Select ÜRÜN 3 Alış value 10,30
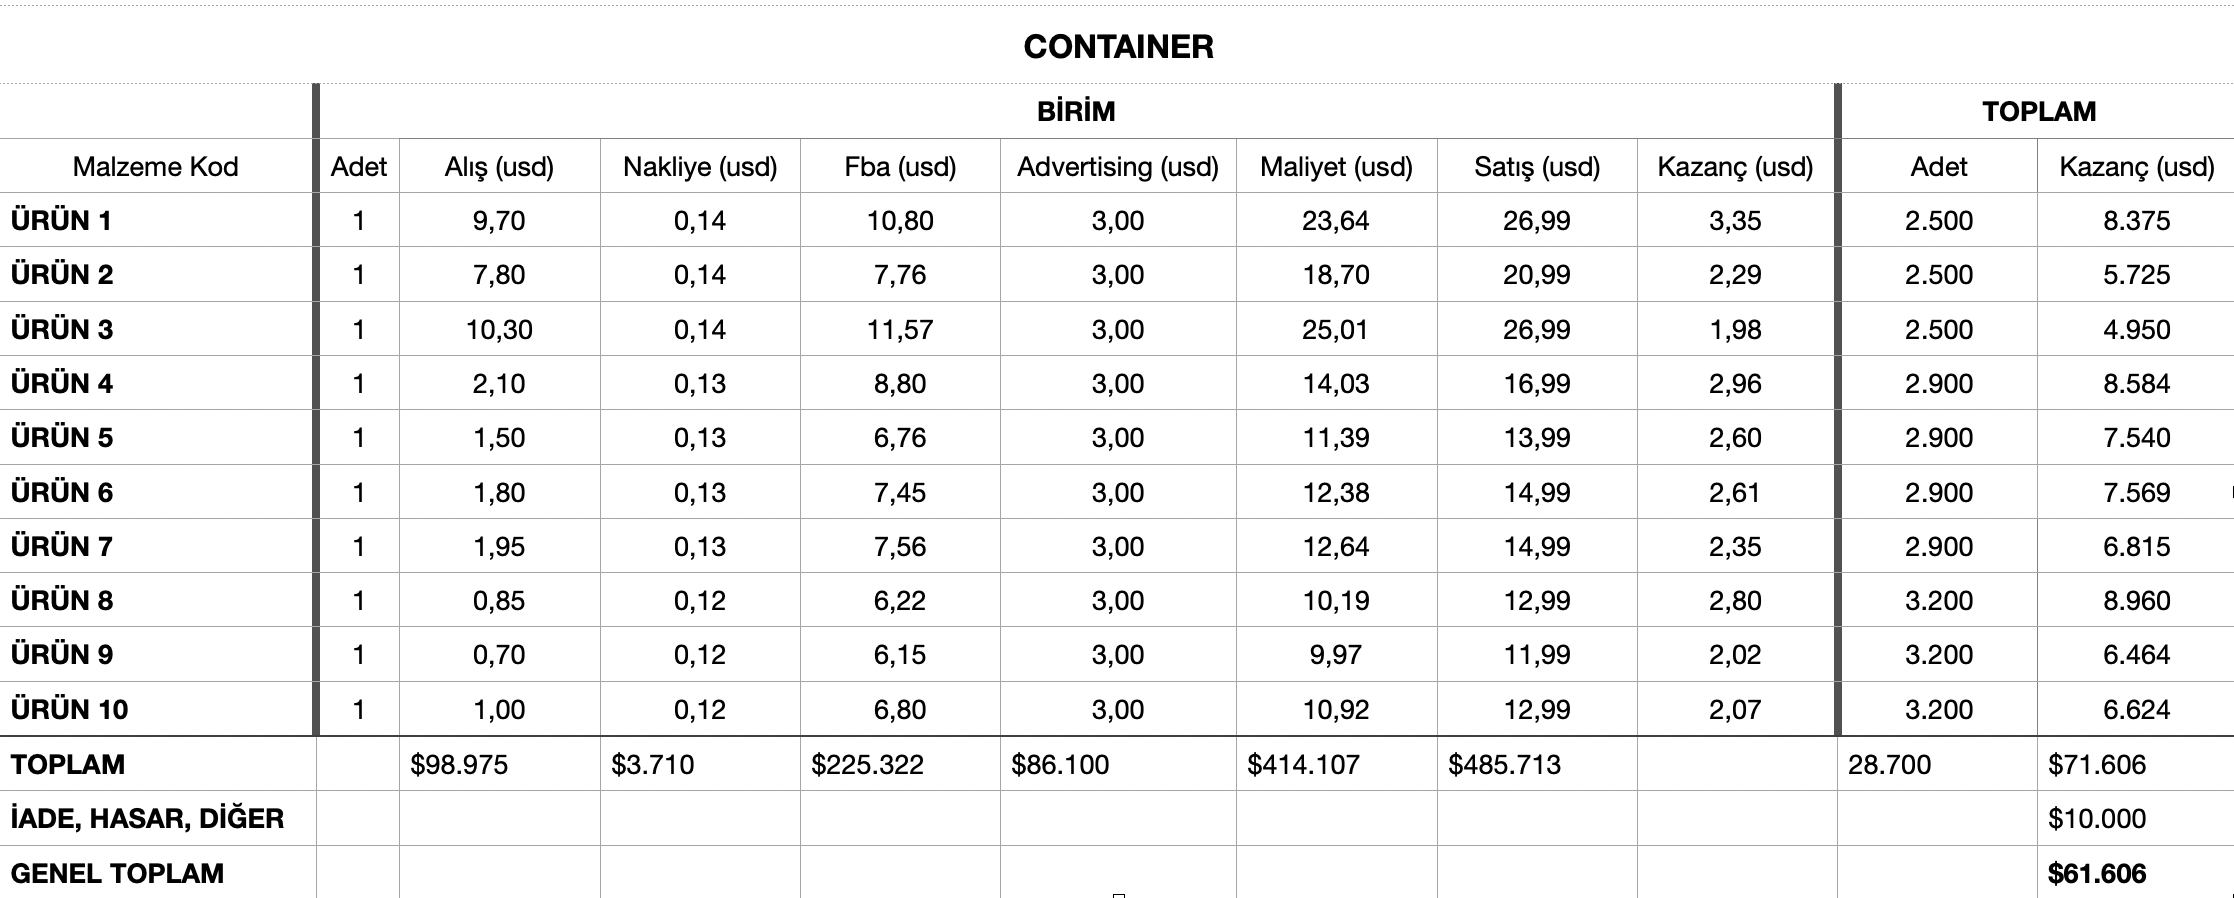 tap(499, 329)
